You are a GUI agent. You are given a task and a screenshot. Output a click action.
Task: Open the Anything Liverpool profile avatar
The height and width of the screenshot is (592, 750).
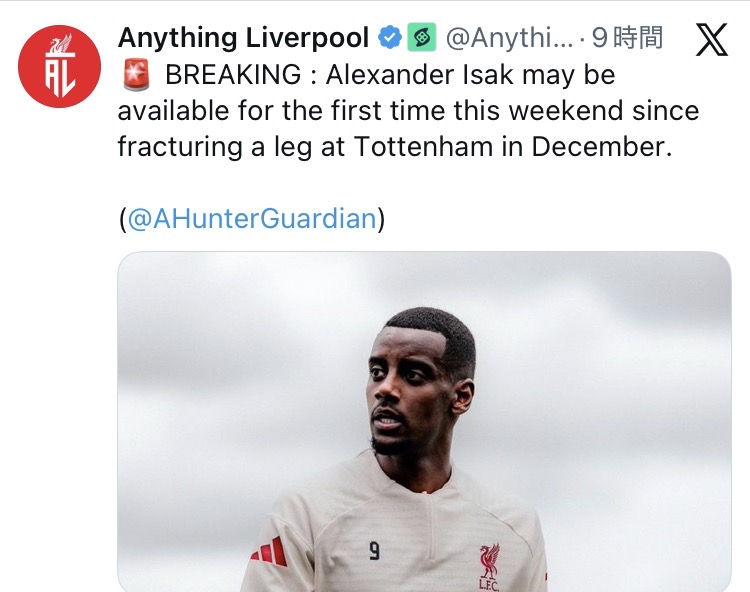pyautogui.click(x=60, y=66)
